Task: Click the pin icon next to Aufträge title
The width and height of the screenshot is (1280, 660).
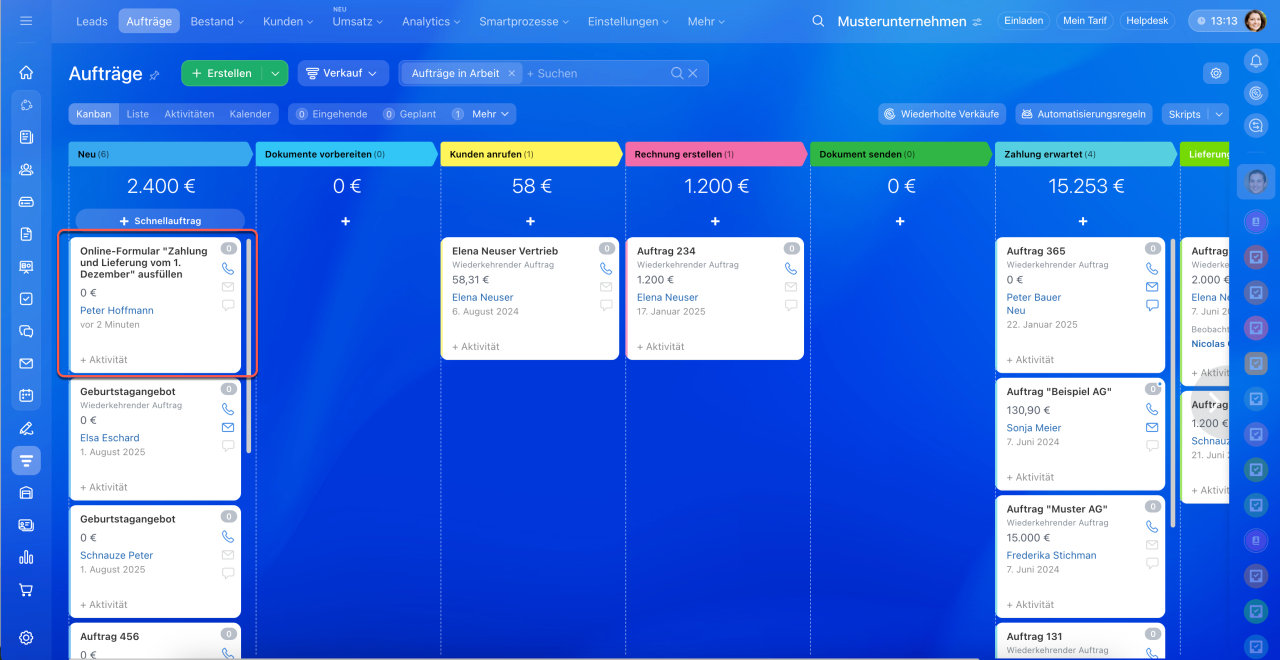Action: [x=154, y=75]
